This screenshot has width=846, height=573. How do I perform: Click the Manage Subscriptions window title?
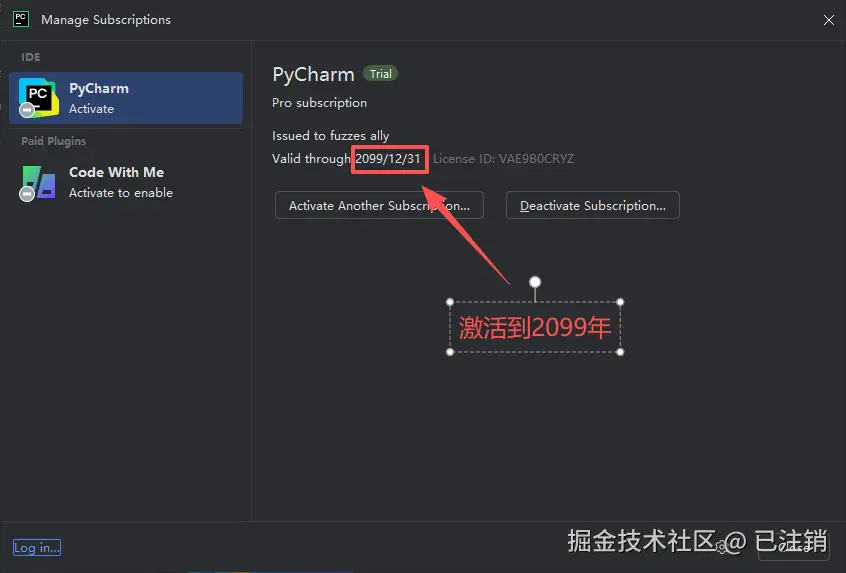[x=106, y=19]
